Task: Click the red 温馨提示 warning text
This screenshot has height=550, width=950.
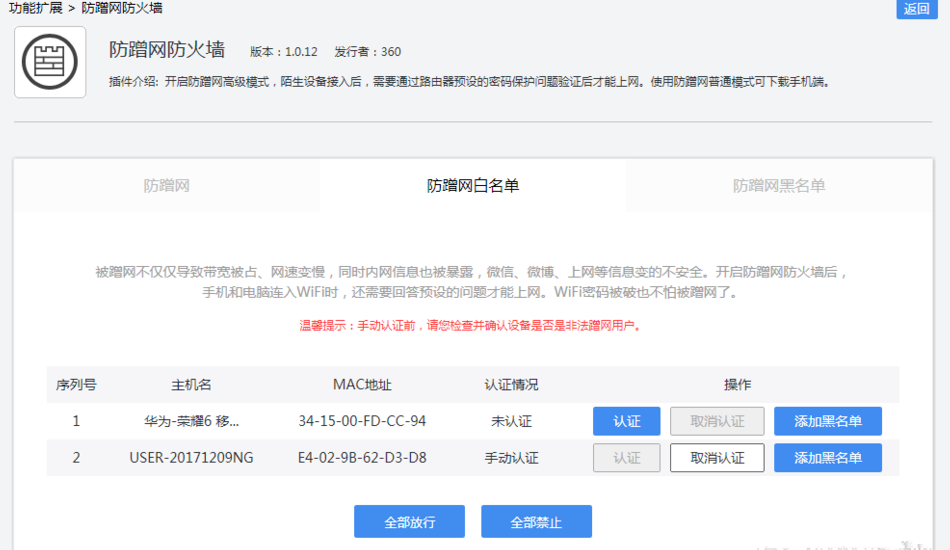Action: (x=471, y=326)
